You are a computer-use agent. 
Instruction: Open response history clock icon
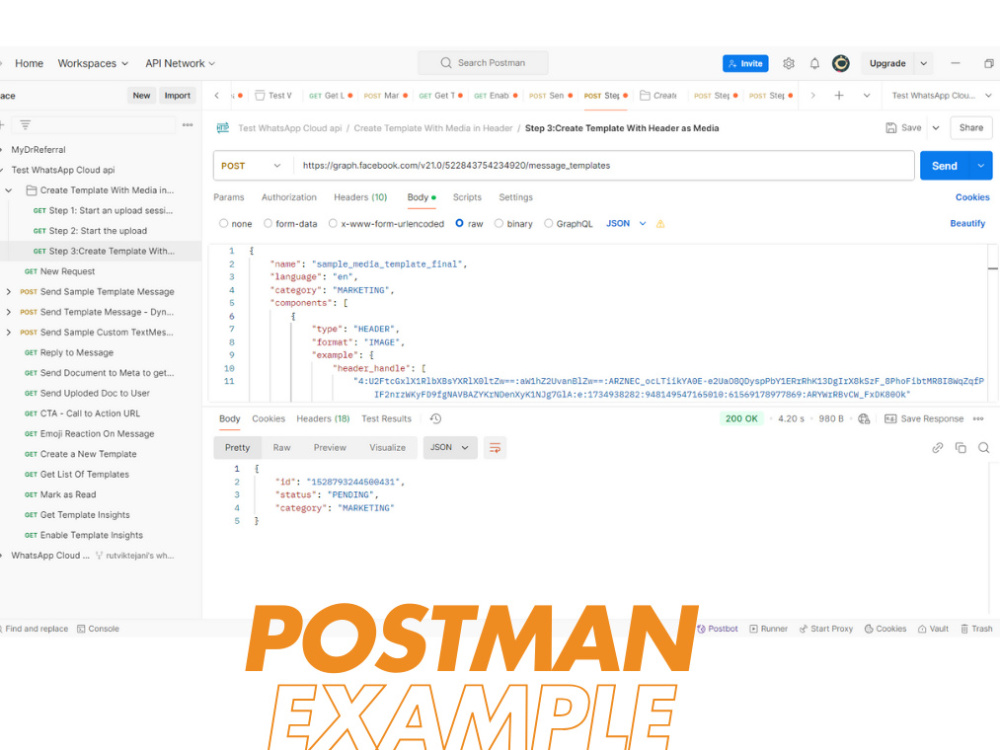click(x=436, y=418)
